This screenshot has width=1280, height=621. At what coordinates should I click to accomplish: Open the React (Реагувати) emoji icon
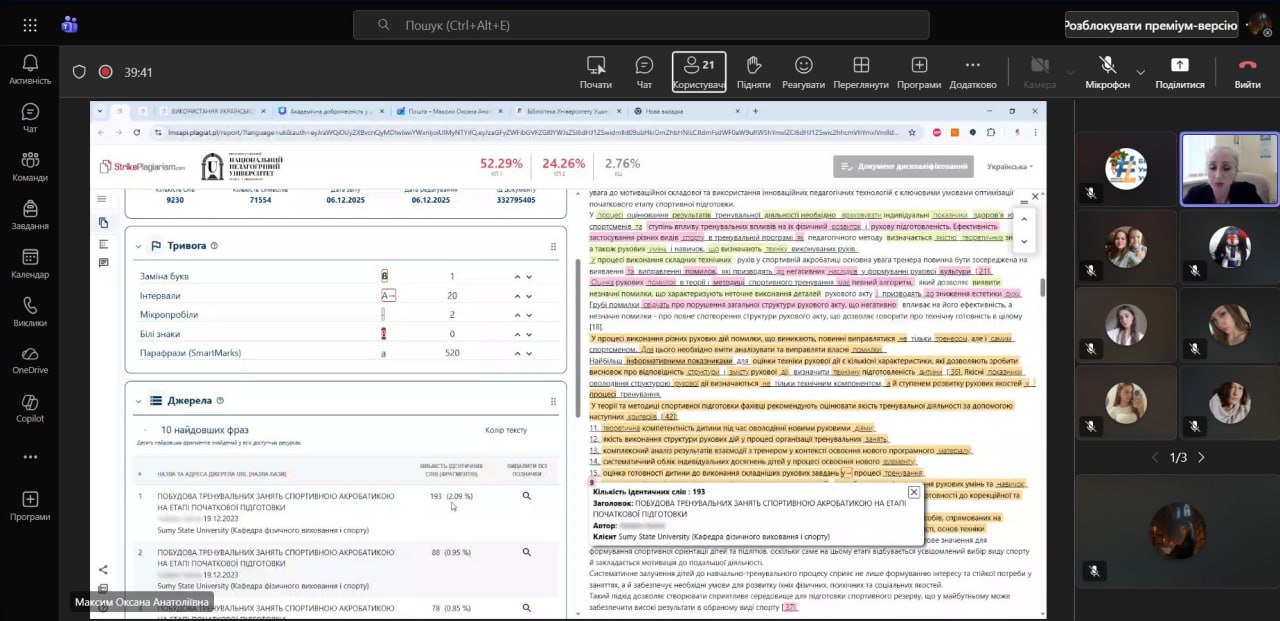803,66
